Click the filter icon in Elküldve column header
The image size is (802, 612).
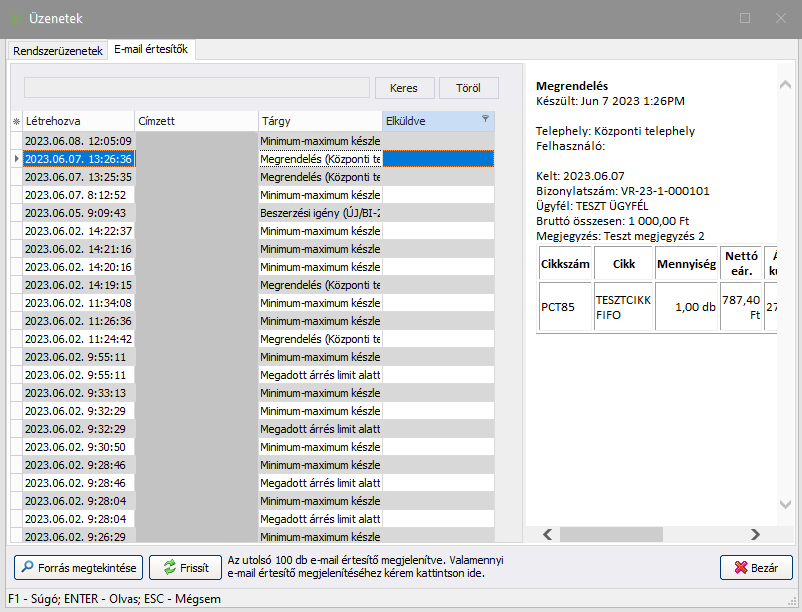pos(486,119)
